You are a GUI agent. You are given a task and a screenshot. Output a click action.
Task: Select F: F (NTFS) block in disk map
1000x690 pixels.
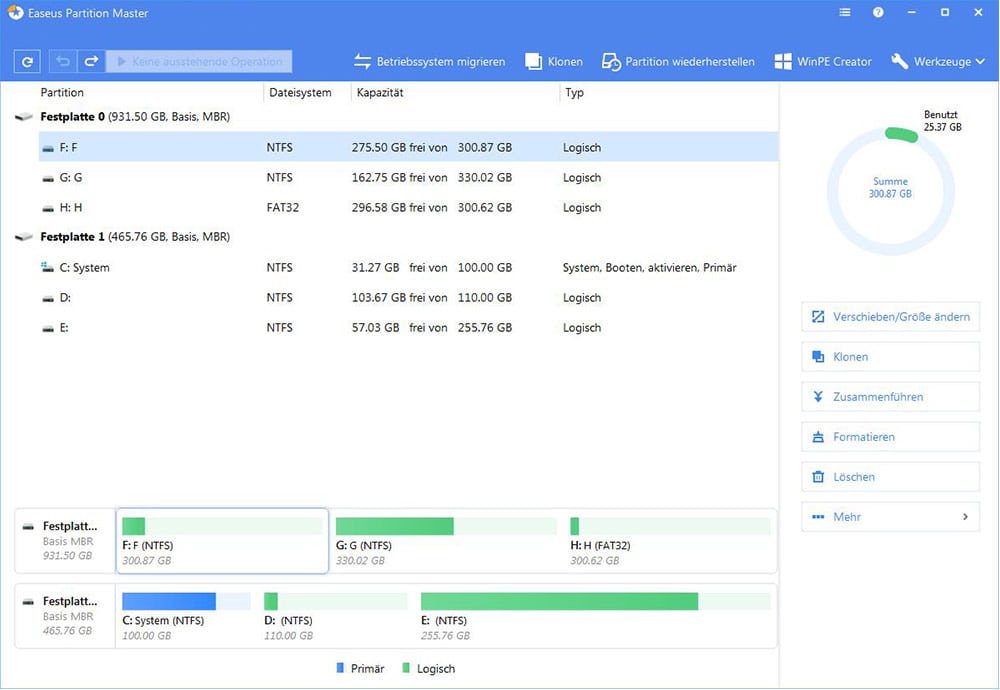pyautogui.click(x=222, y=541)
